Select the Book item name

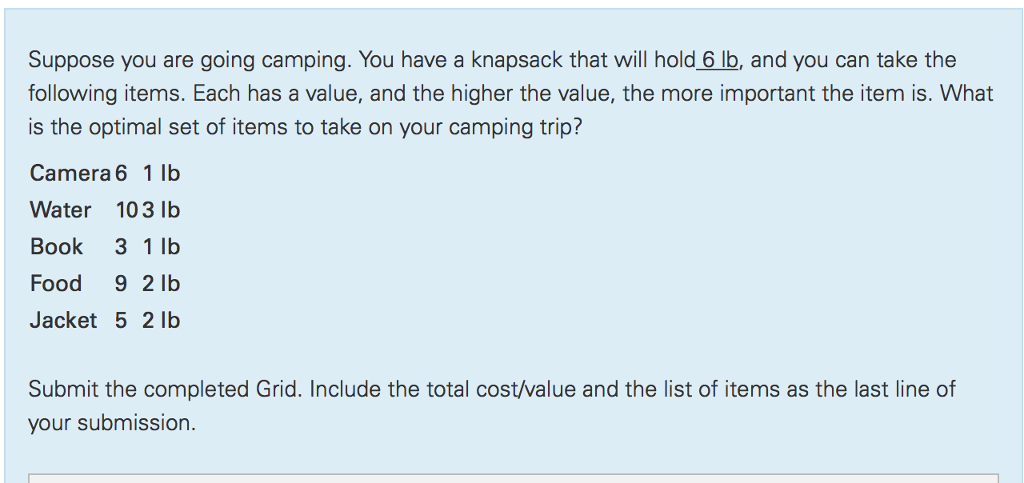(56, 246)
